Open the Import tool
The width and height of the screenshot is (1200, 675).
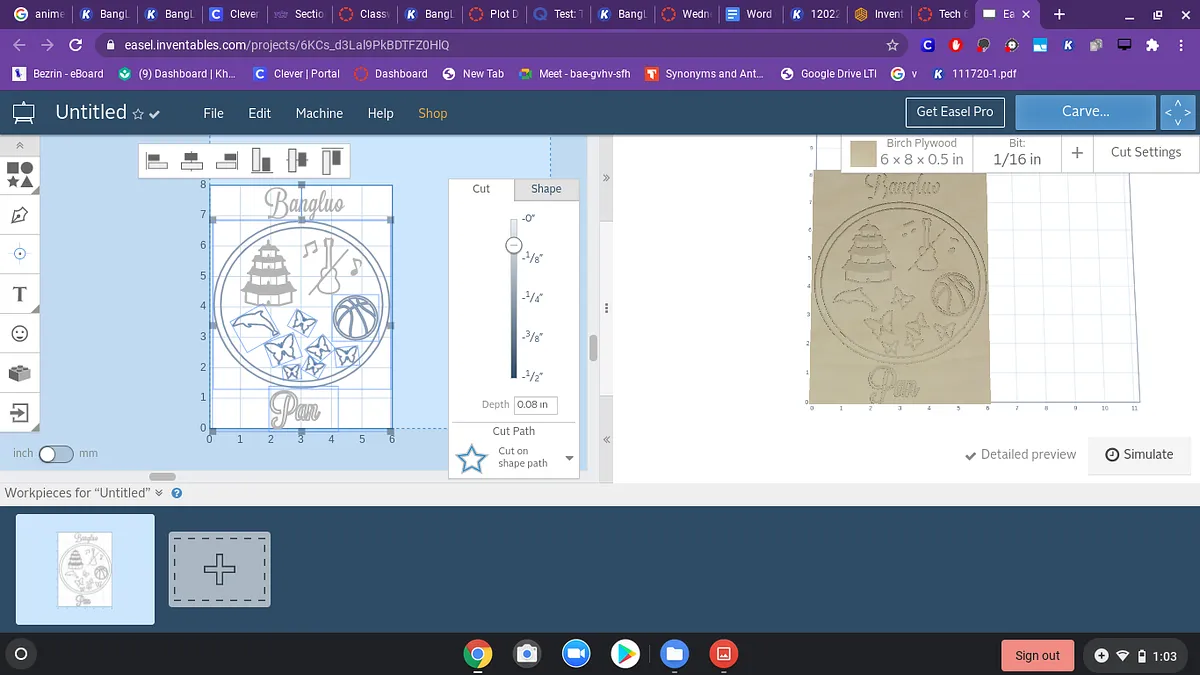[21, 411]
